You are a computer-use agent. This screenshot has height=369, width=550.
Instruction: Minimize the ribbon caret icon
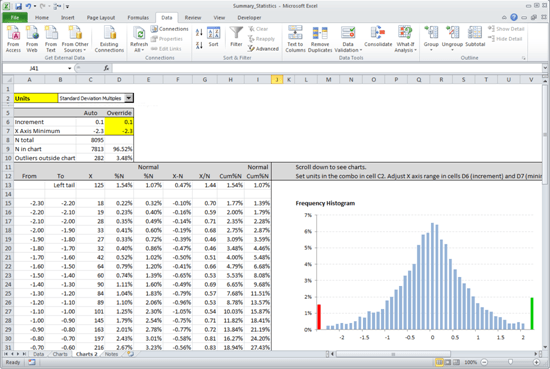(504, 17)
